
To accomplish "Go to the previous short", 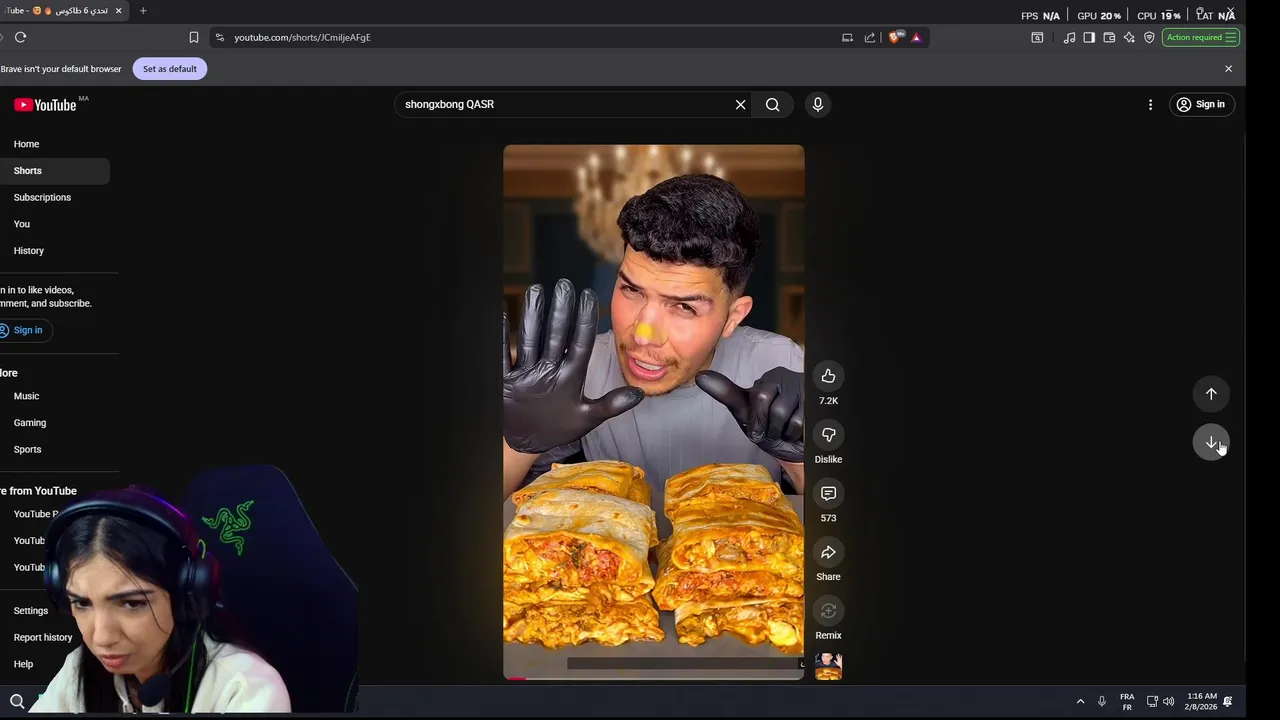I will click(x=1211, y=394).
